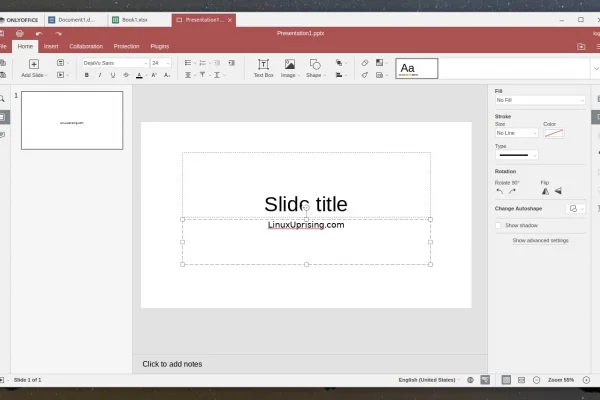Open the font size 24 dropdown

161,63
